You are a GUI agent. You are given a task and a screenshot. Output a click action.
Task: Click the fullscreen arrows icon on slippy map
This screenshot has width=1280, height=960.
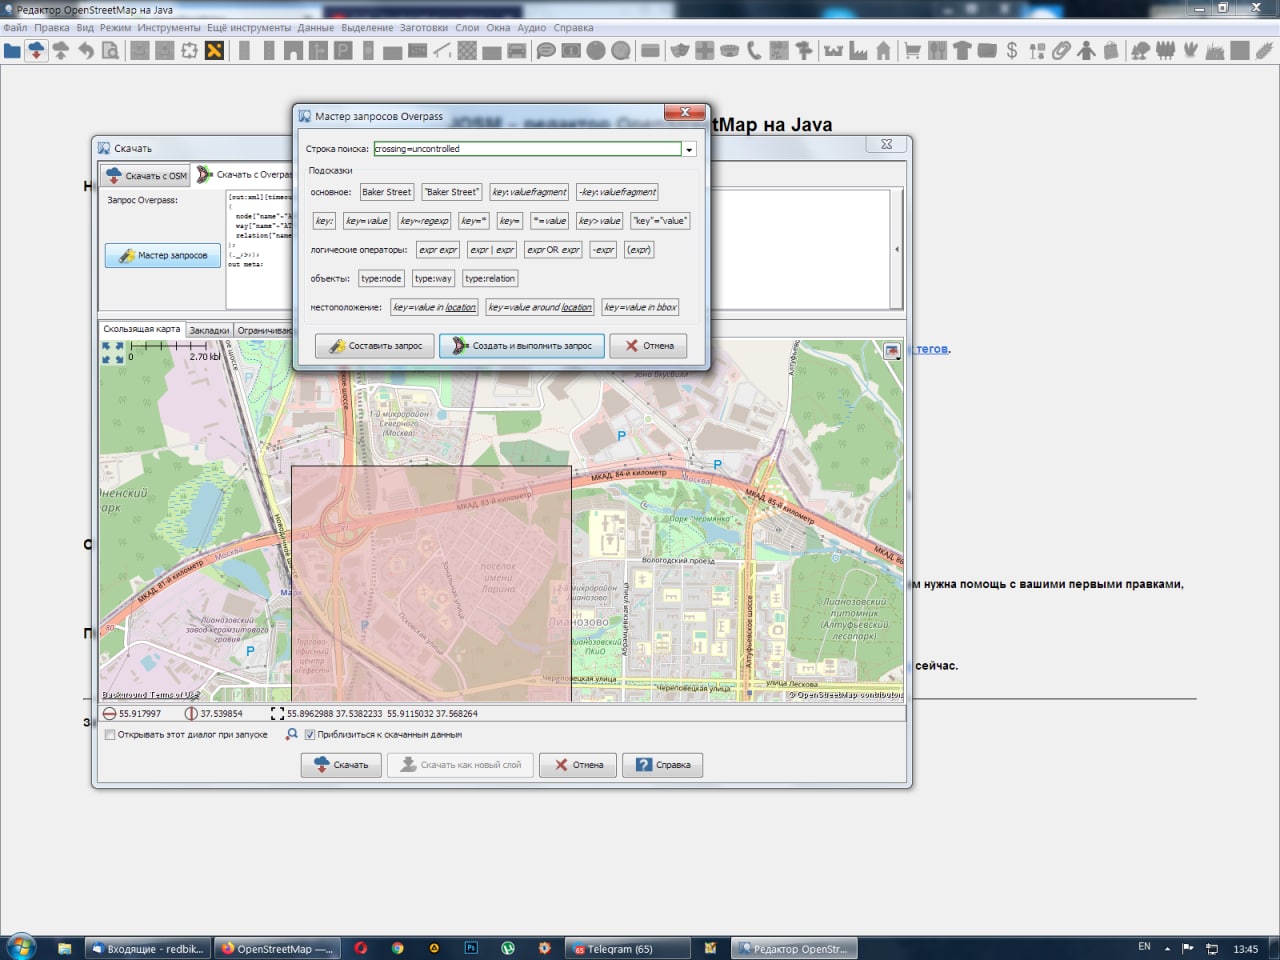[x=113, y=353]
